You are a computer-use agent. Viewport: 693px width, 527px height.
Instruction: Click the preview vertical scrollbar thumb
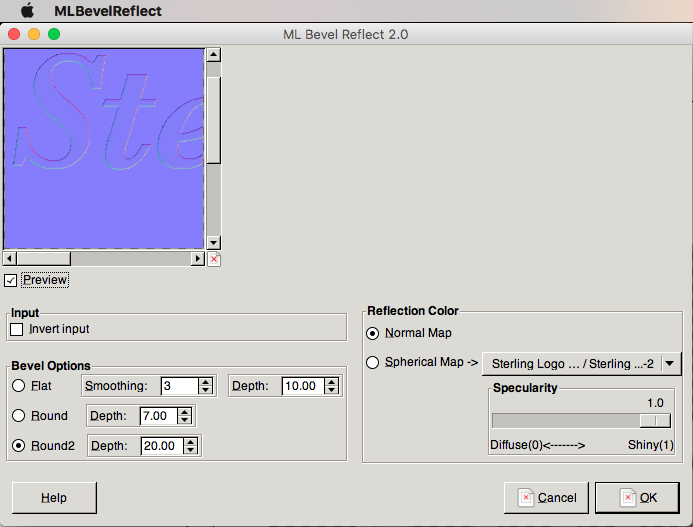pyautogui.click(x=214, y=120)
